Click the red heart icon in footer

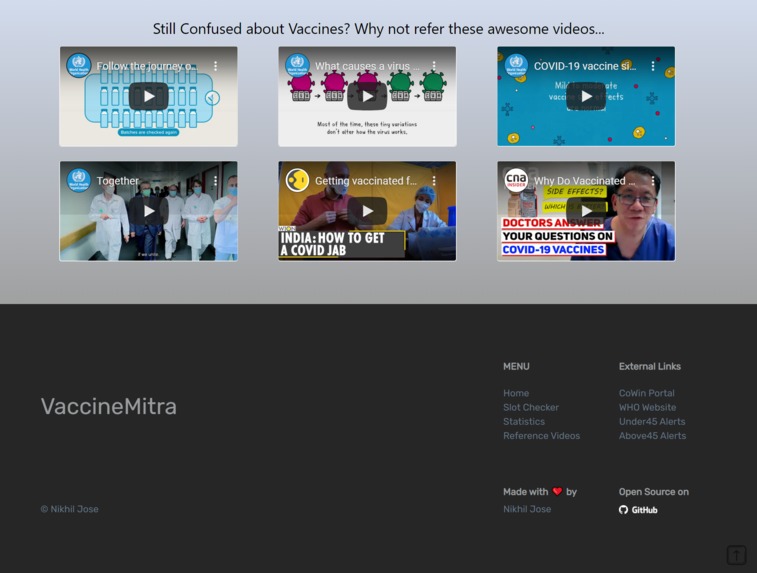557,491
